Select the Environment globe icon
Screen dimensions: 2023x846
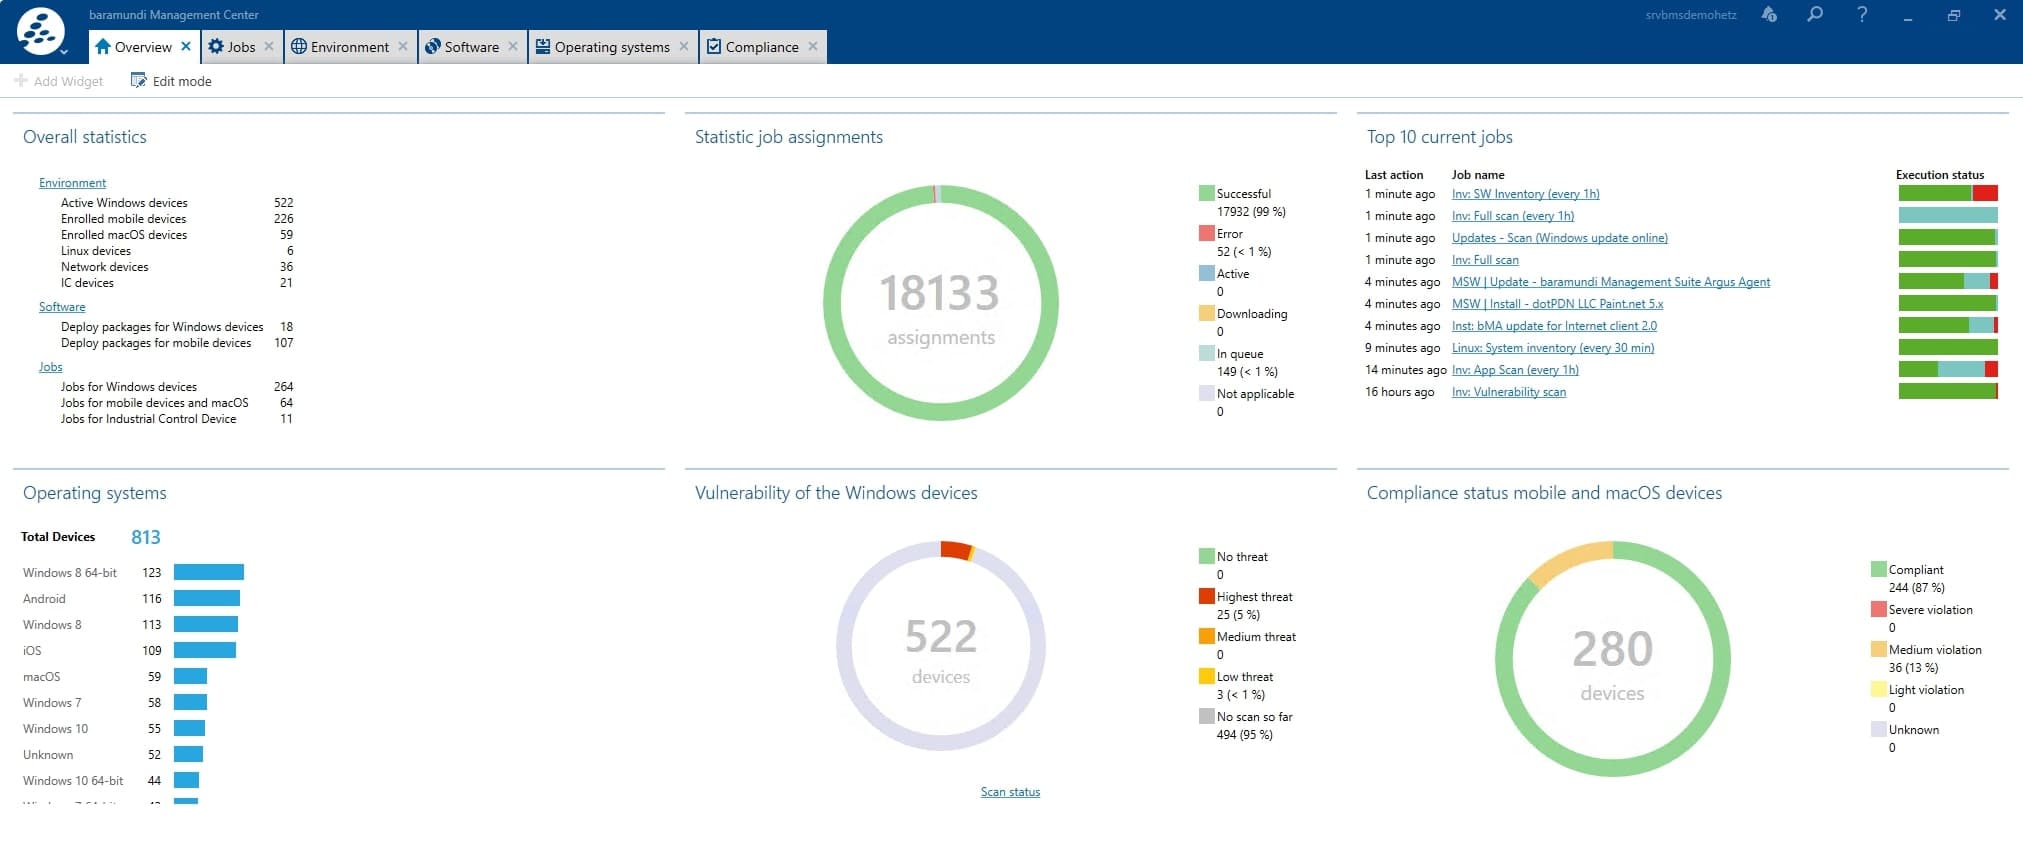point(298,46)
